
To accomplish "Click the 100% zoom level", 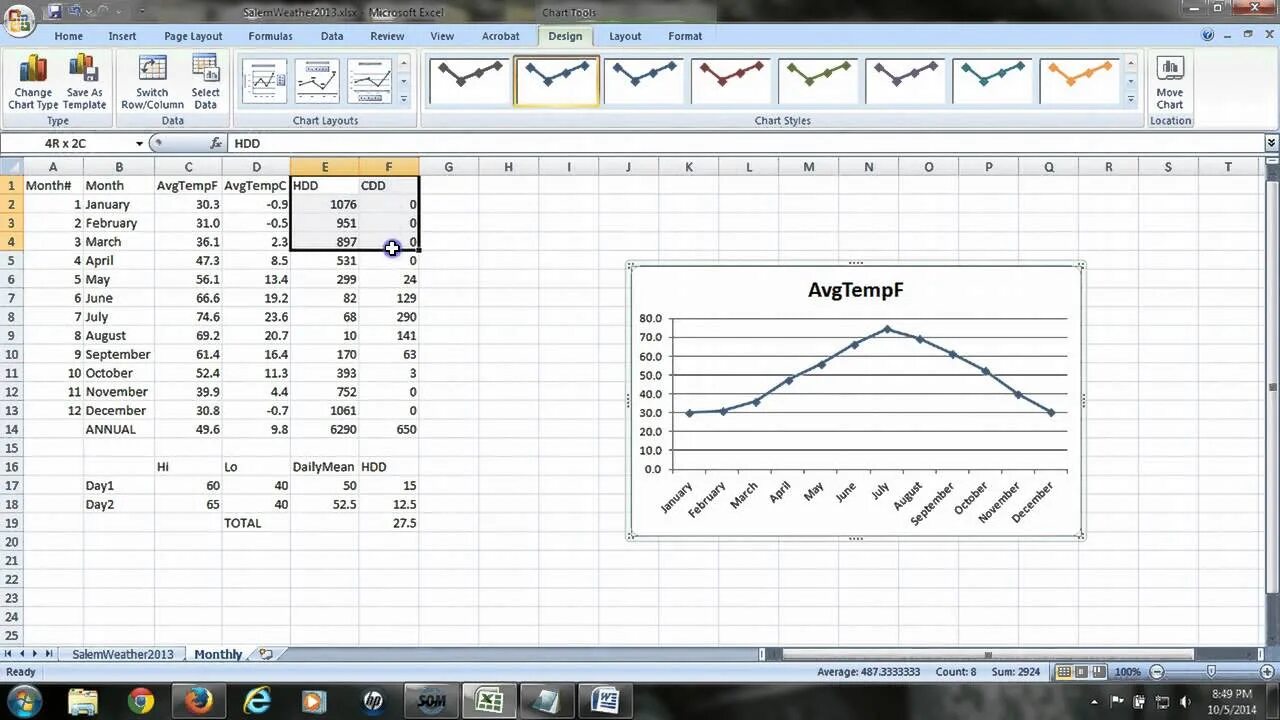I will (1127, 672).
